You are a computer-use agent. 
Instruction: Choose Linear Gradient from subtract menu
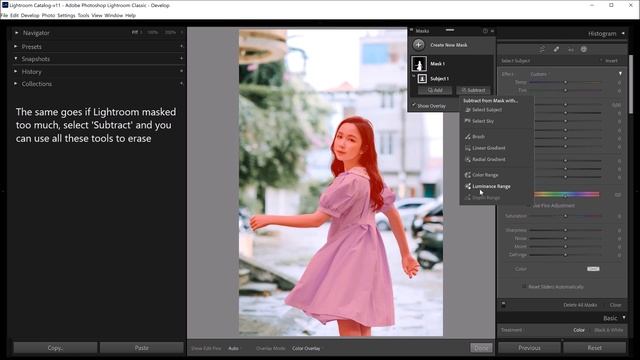[489, 148]
